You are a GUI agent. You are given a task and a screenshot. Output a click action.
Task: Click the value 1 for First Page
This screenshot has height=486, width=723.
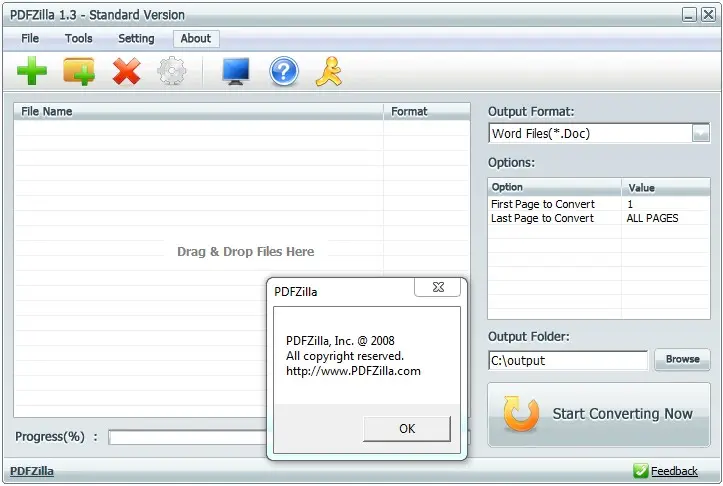coord(630,204)
